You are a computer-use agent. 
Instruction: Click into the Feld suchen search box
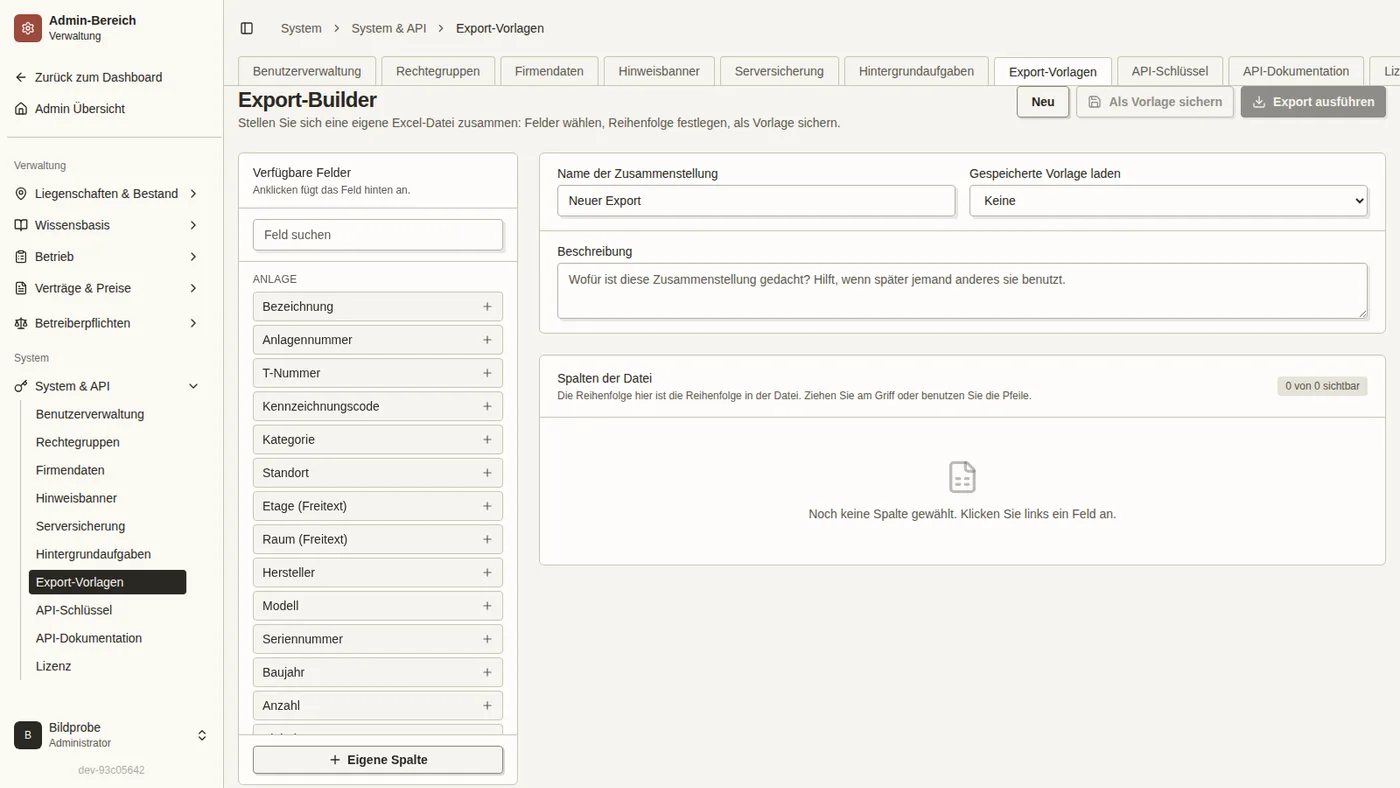point(378,235)
